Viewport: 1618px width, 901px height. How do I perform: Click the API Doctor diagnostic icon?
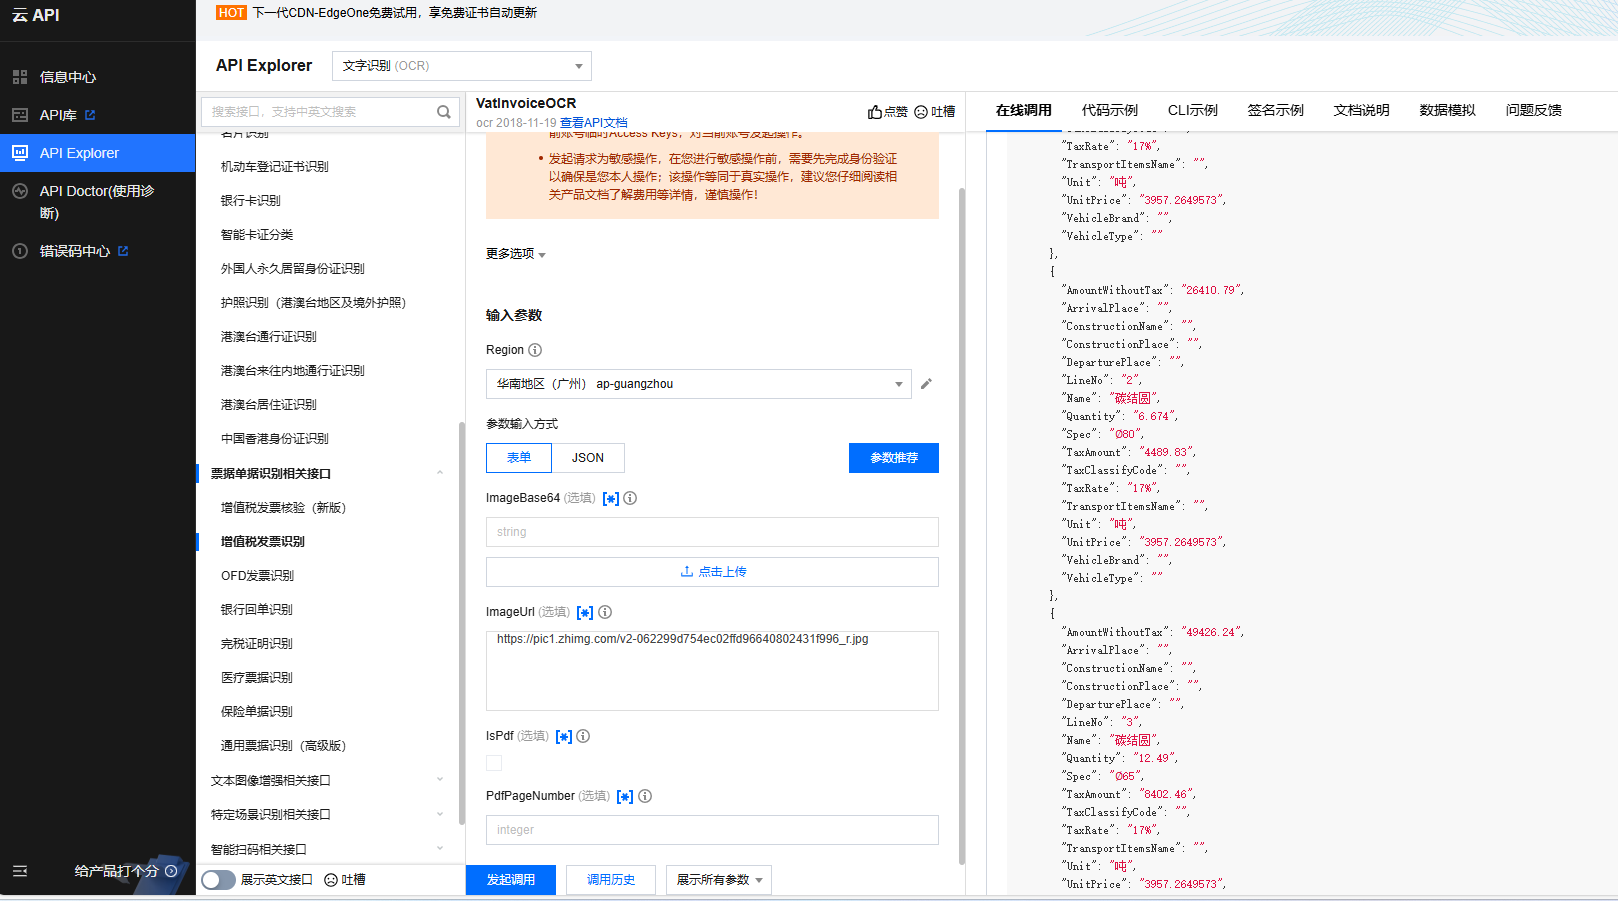click(x=20, y=191)
